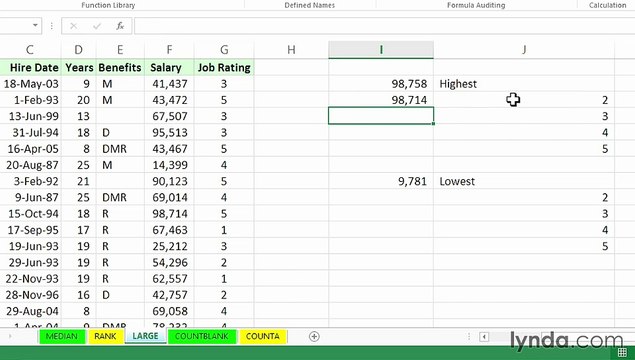
Task: Click the empty selected cell in column I
Action: pos(381,116)
